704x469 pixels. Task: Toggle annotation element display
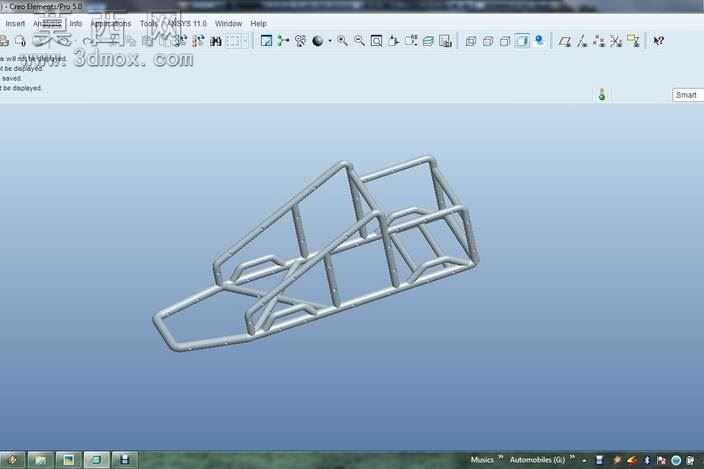point(634,41)
